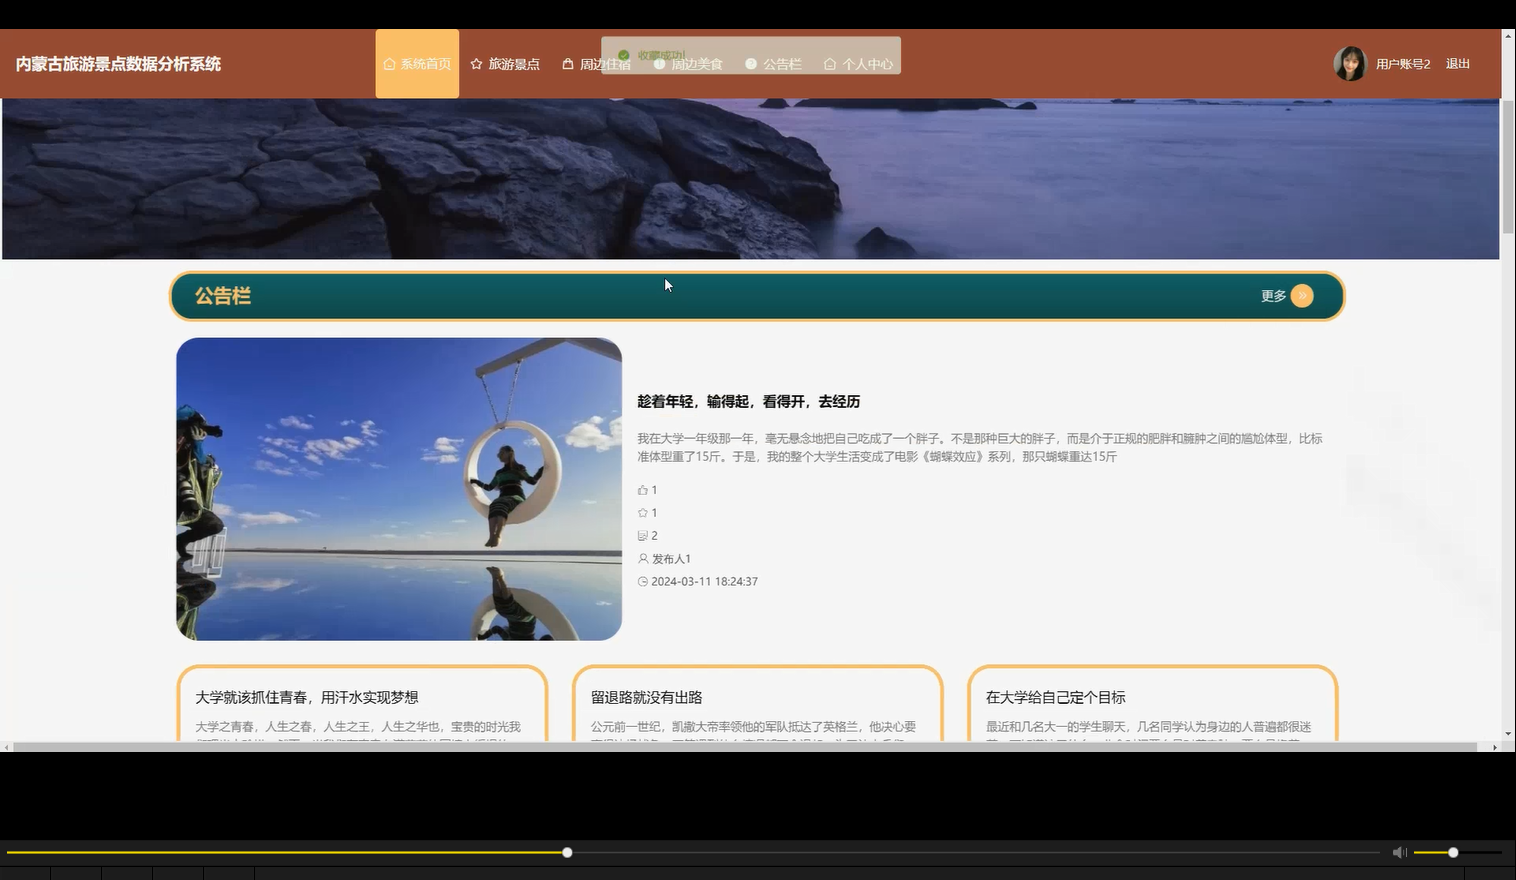Open 周边美食 menu item

click(x=688, y=64)
